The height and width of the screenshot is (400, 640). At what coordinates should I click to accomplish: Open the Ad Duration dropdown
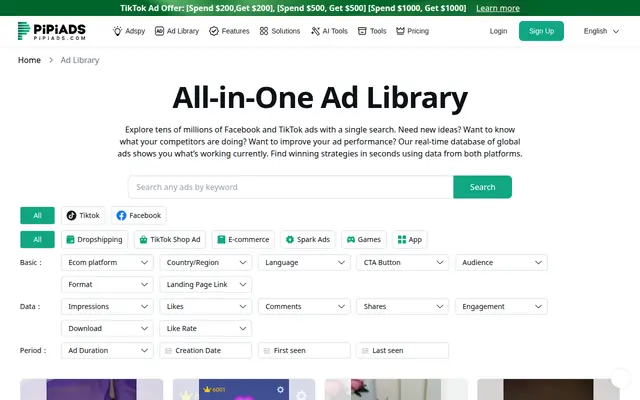(107, 351)
